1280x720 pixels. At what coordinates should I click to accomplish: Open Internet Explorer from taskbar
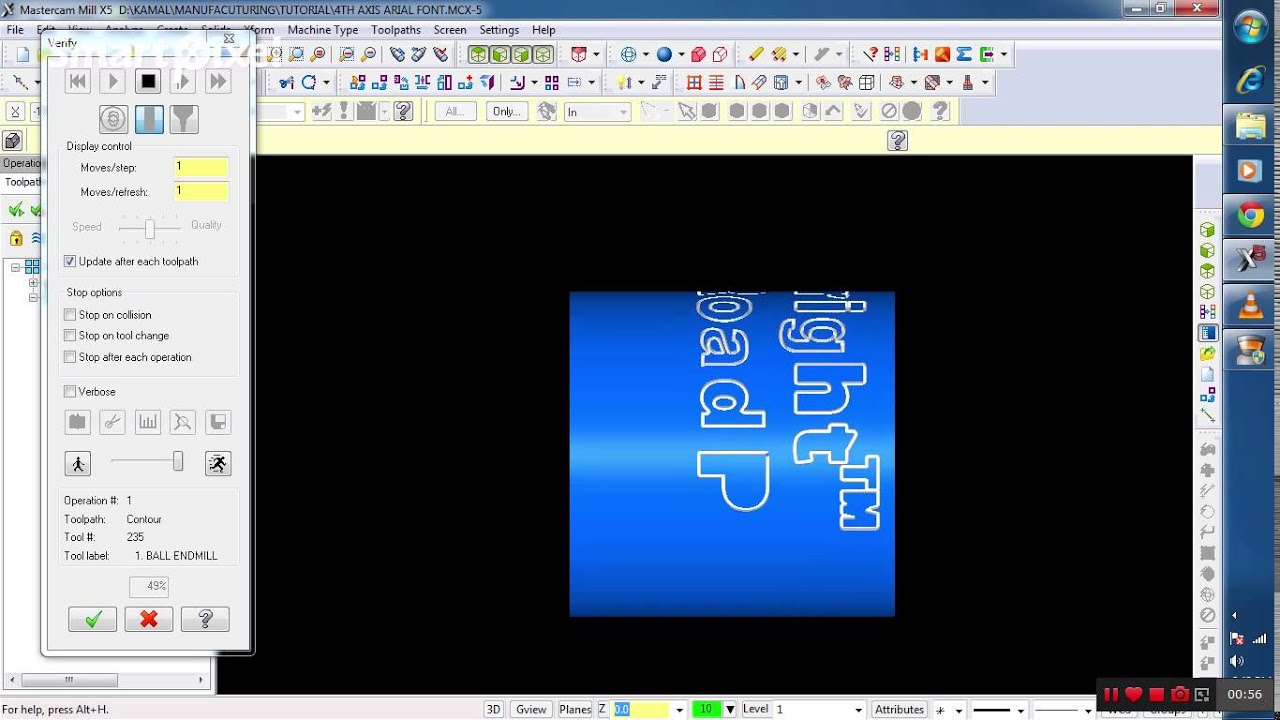point(1250,80)
